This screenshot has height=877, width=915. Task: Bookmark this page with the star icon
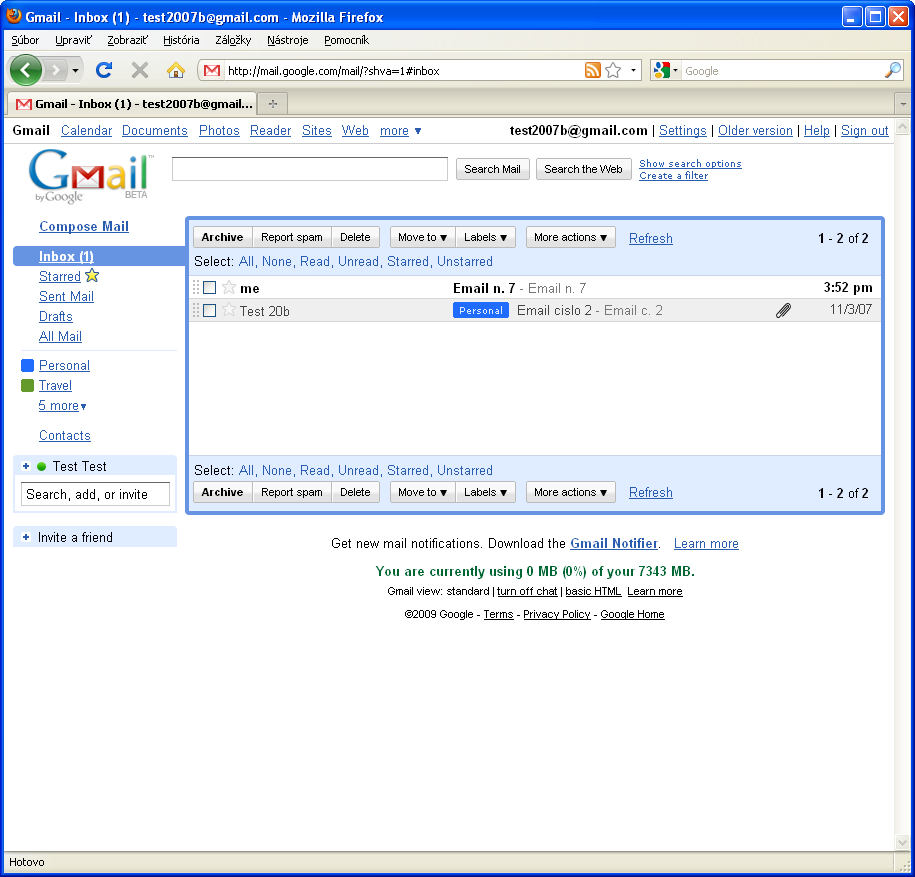[613, 71]
